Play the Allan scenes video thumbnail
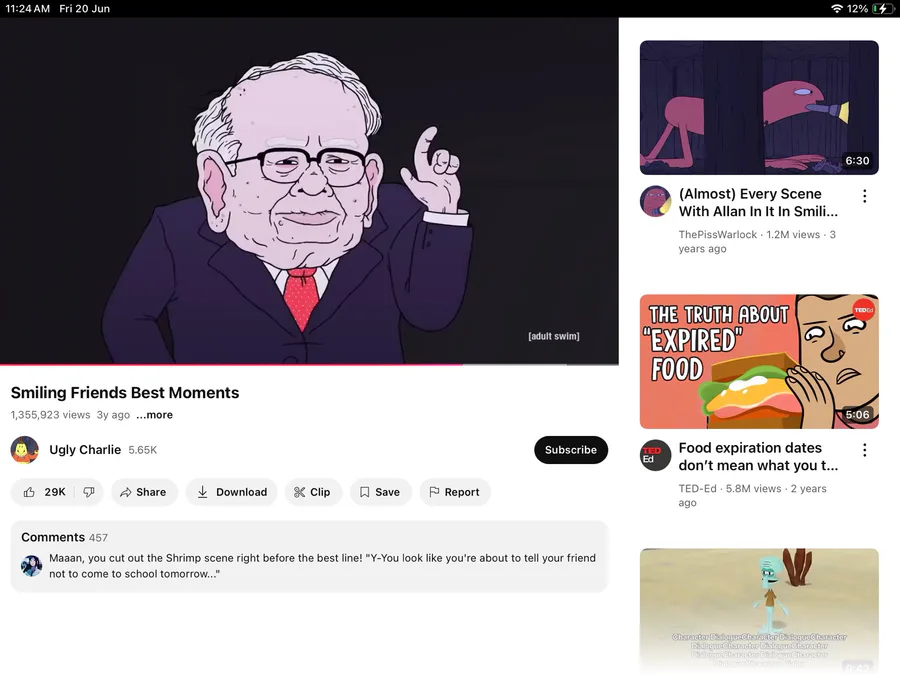The height and width of the screenshot is (675, 900). coord(759,107)
